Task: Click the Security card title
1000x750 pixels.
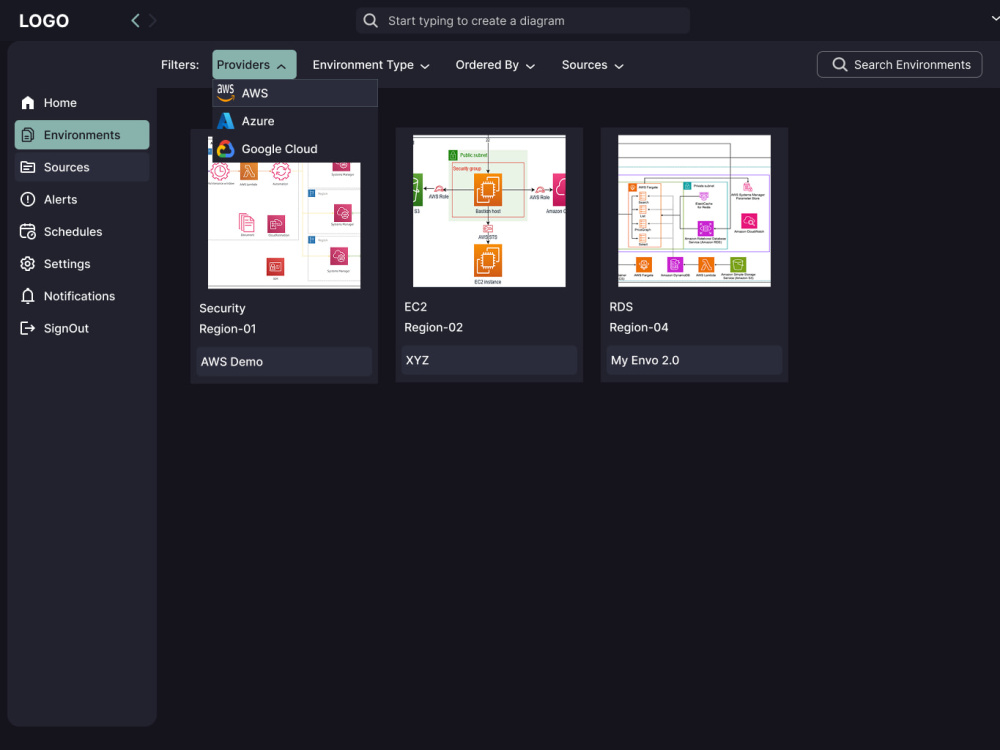Action: pos(222,308)
